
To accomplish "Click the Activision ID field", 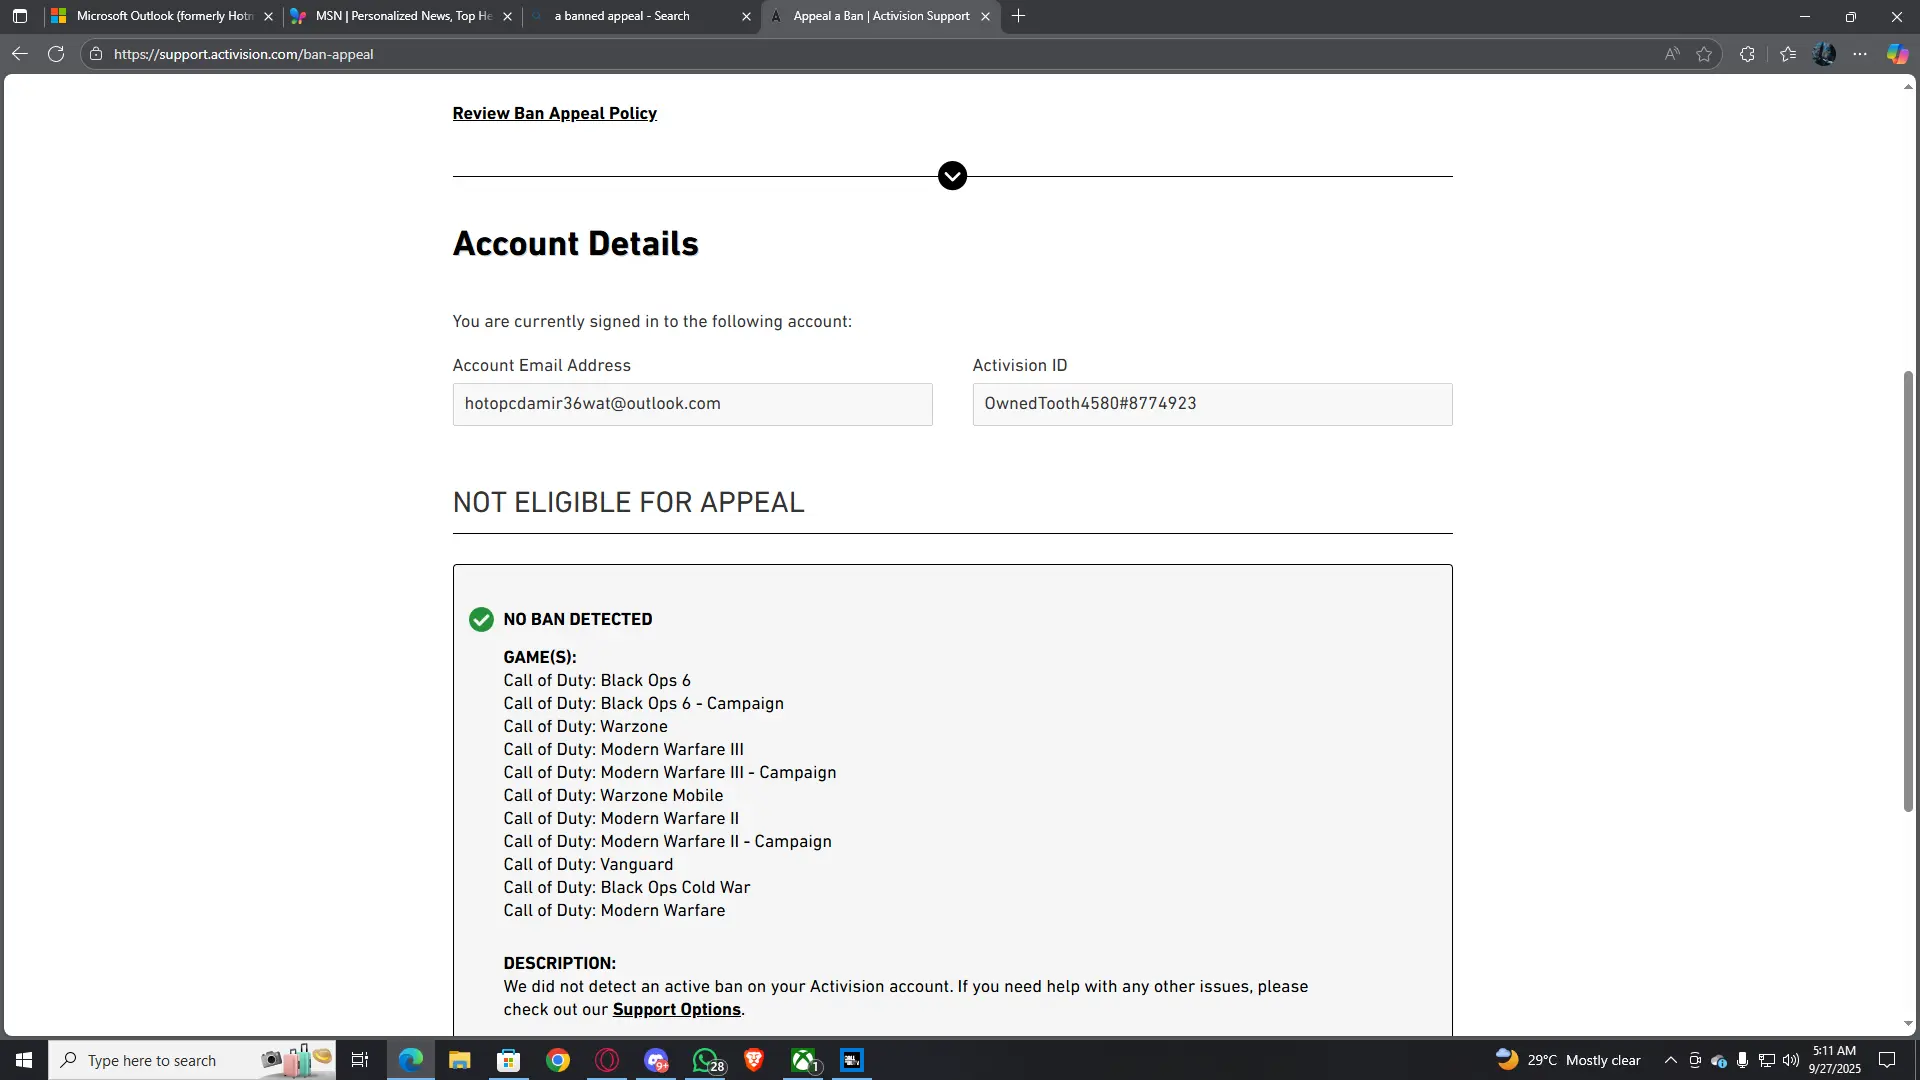I will [x=1212, y=404].
